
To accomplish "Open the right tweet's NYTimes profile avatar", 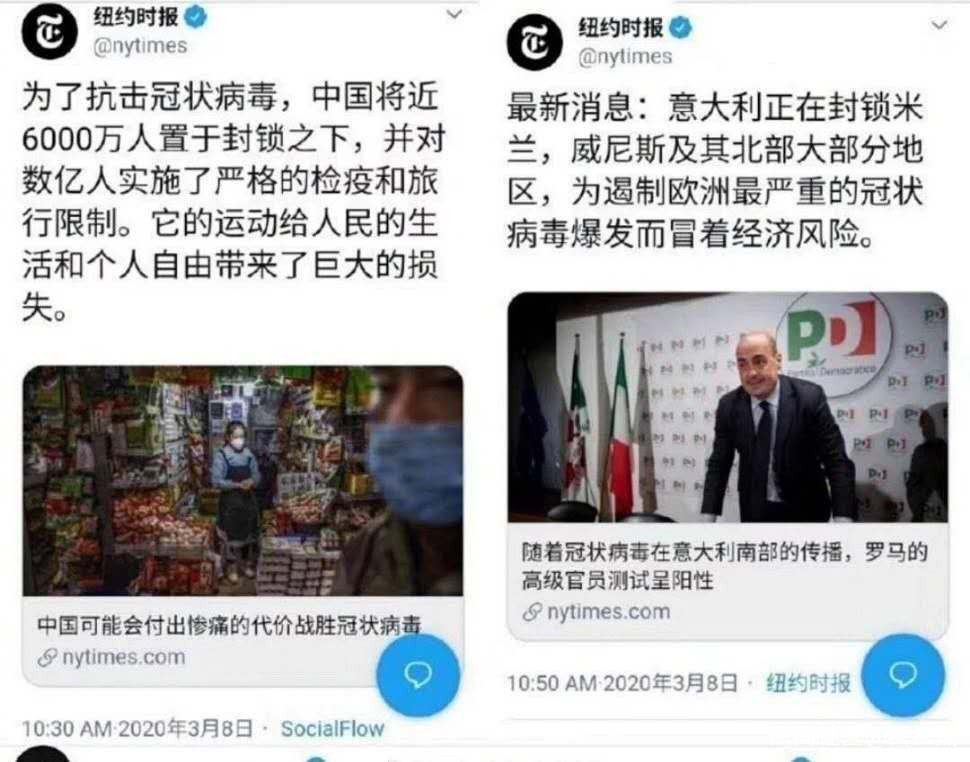I will coord(534,42).
